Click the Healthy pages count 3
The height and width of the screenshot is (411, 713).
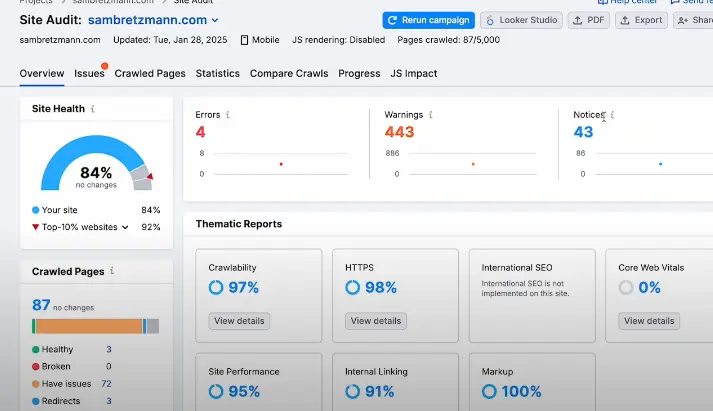[109, 349]
